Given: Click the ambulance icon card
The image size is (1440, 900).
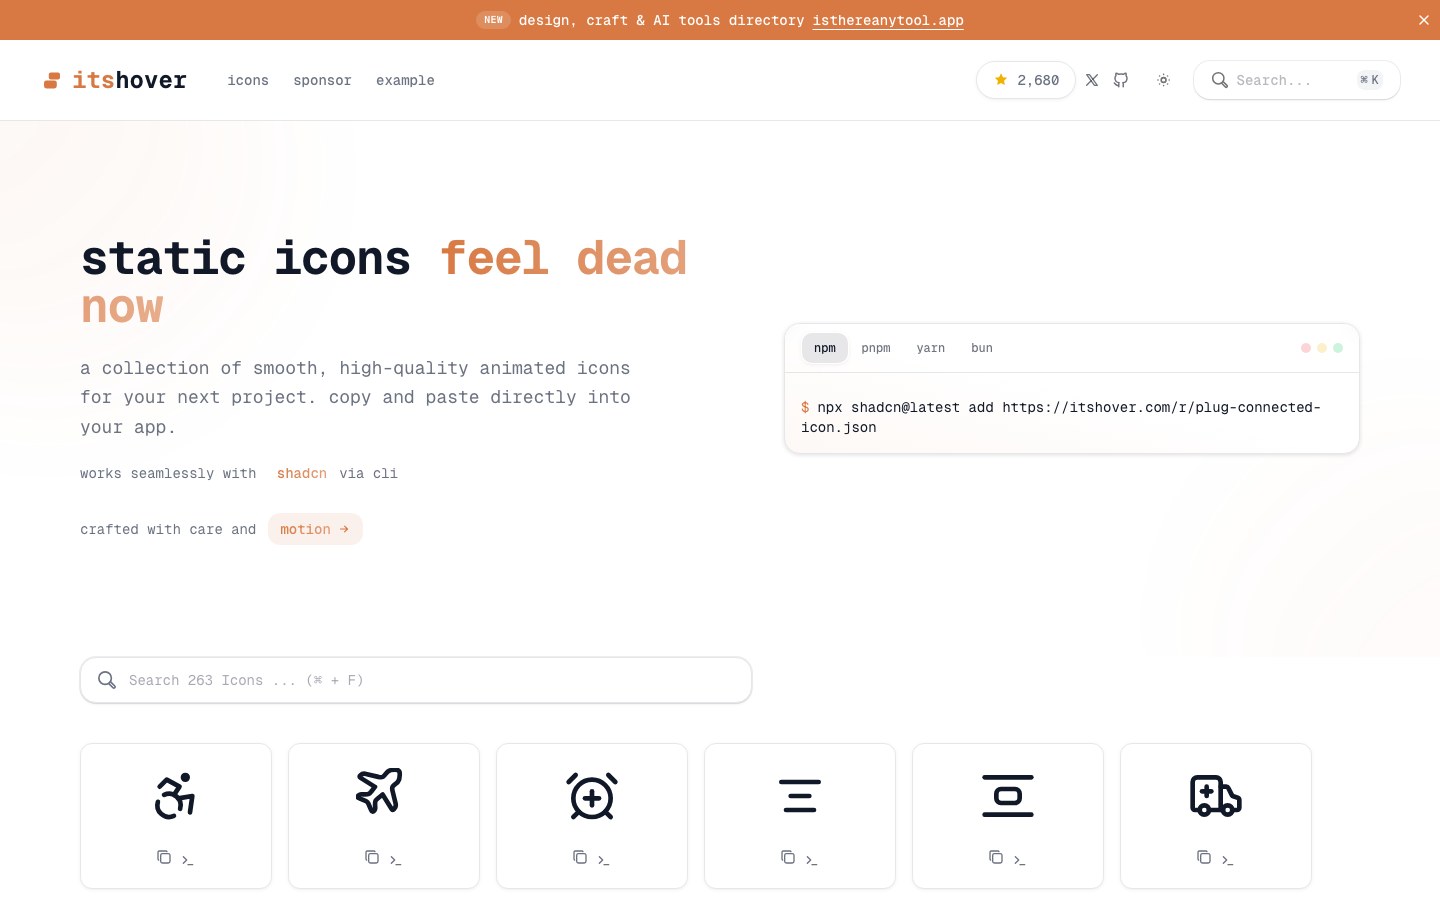Looking at the screenshot, I should (1216, 815).
